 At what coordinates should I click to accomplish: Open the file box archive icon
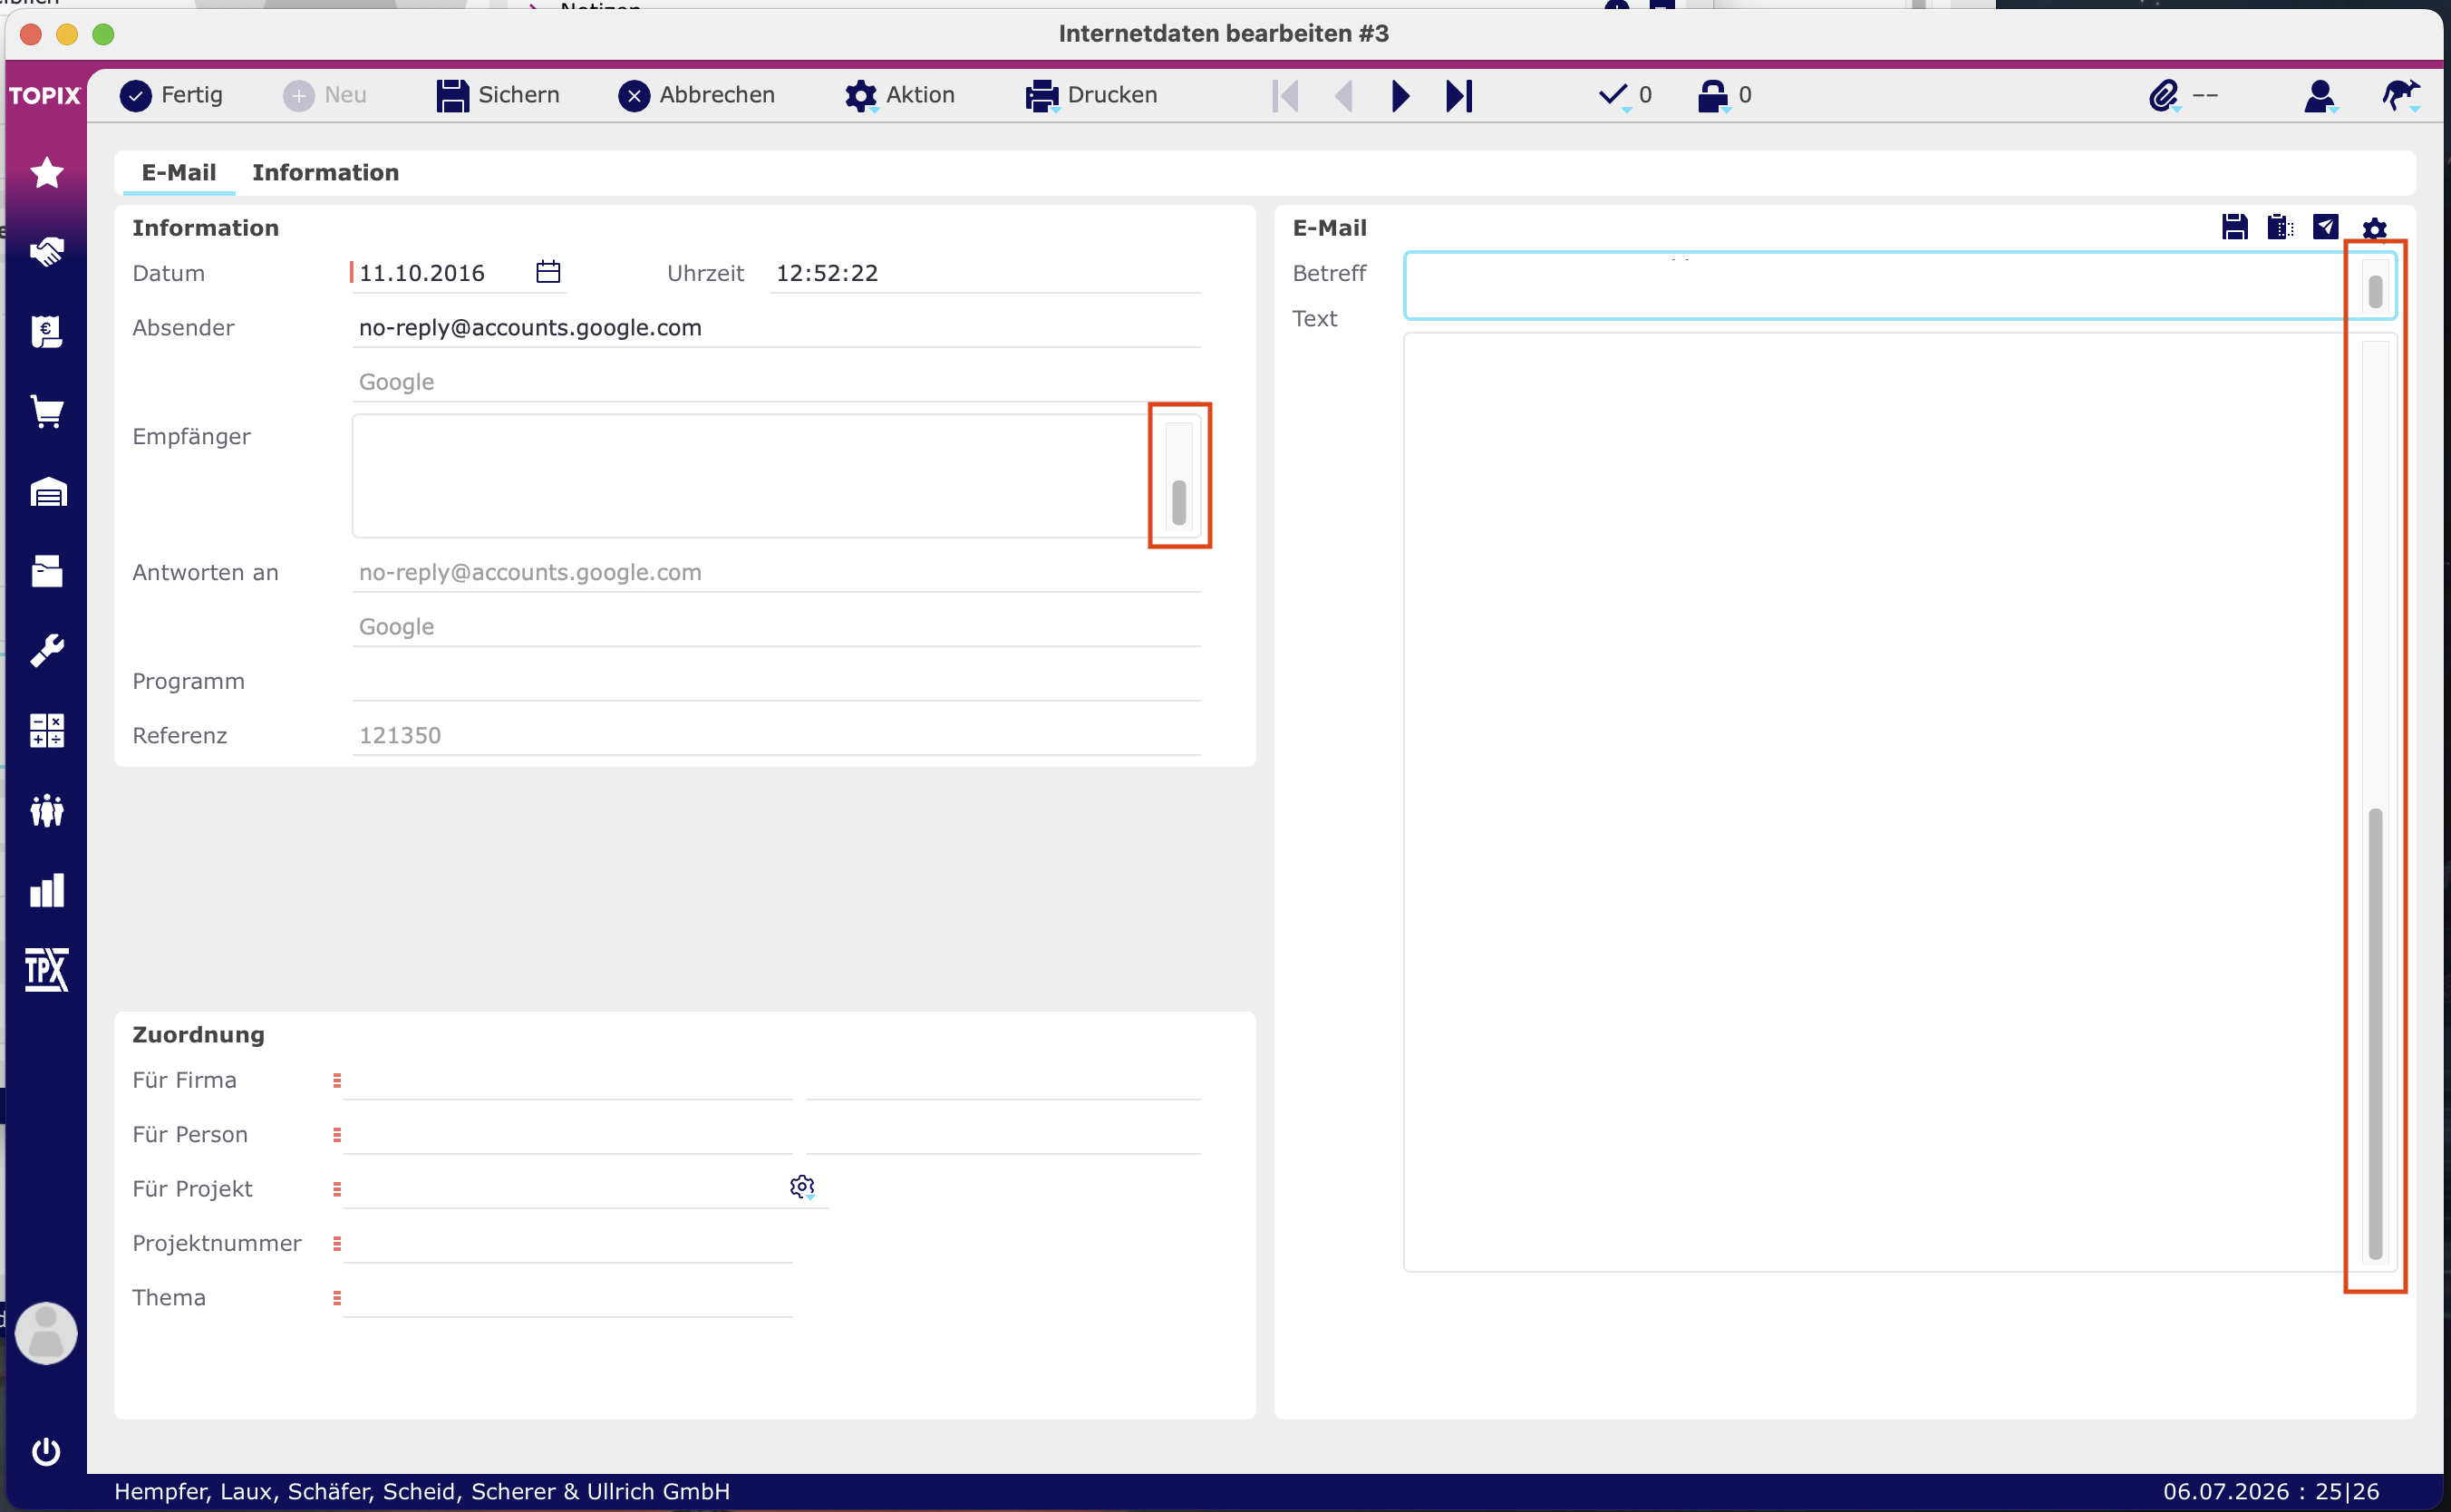(x=47, y=571)
